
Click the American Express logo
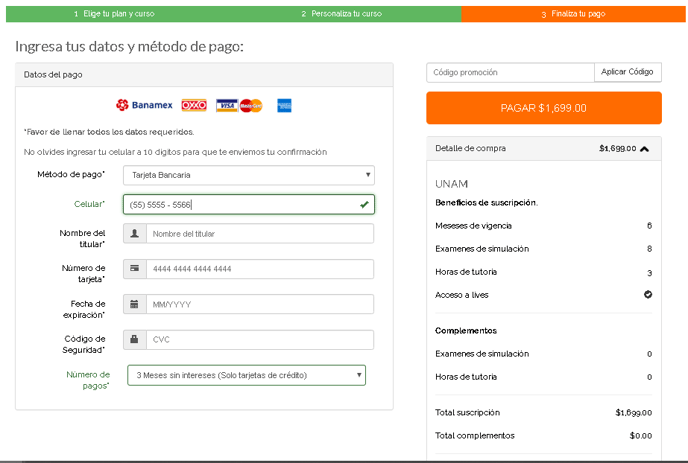pos(284,105)
